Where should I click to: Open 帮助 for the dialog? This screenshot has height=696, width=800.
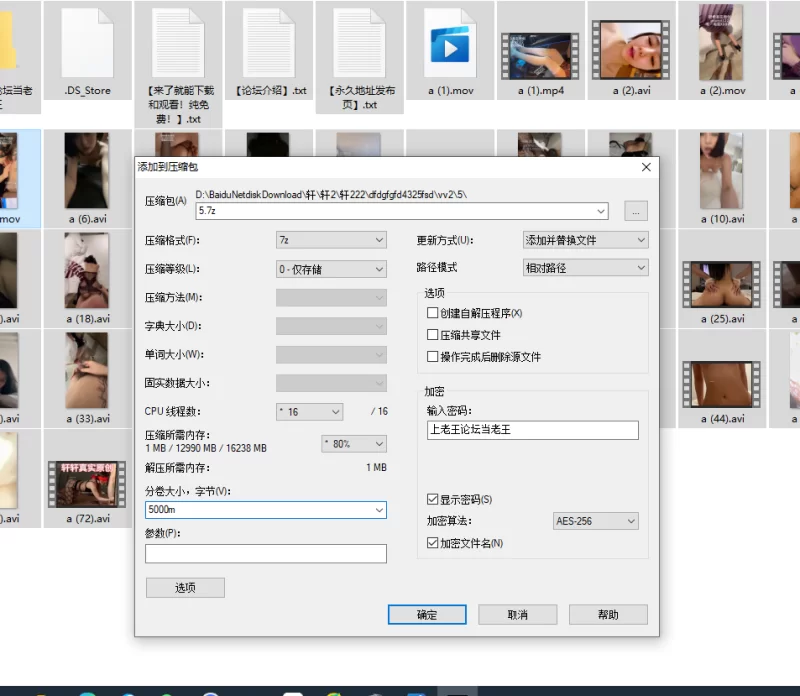click(x=608, y=615)
